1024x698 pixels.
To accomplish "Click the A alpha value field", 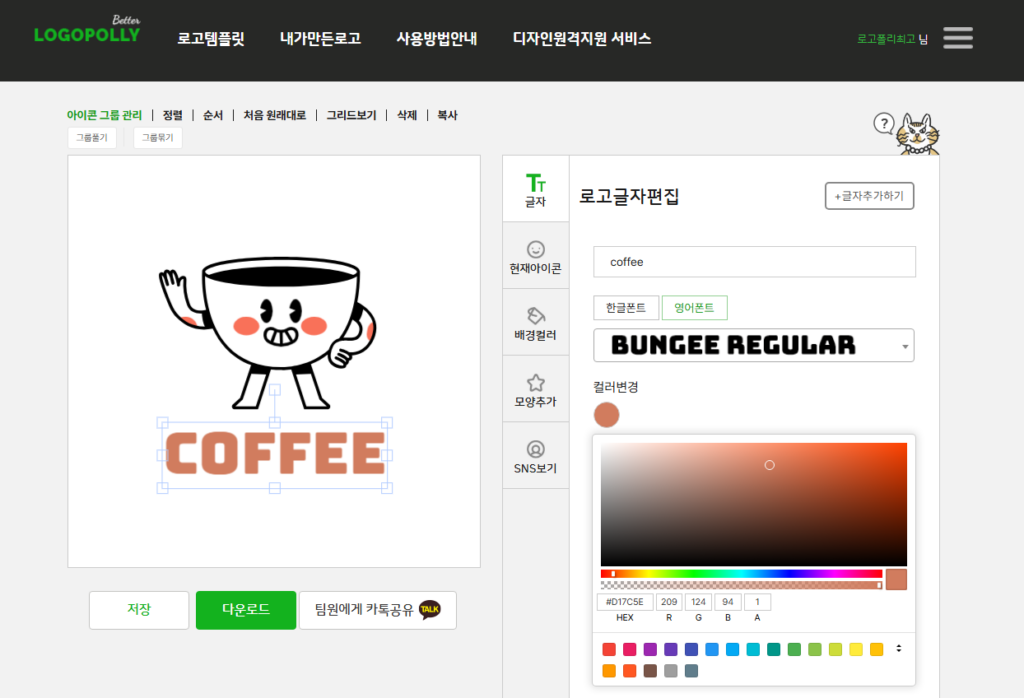I will (x=757, y=602).
